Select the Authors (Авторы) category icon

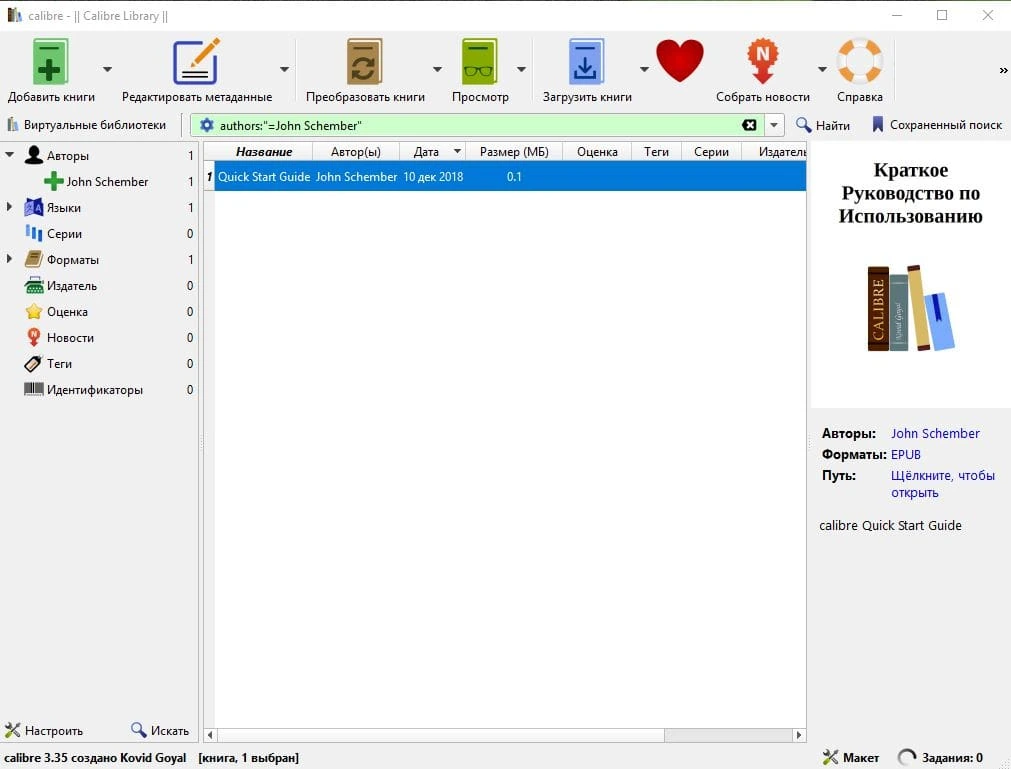click(x=34, y=155)
